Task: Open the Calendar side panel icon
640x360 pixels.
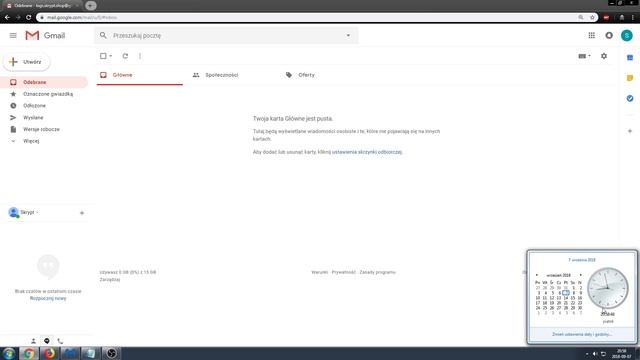Action: 630,58
